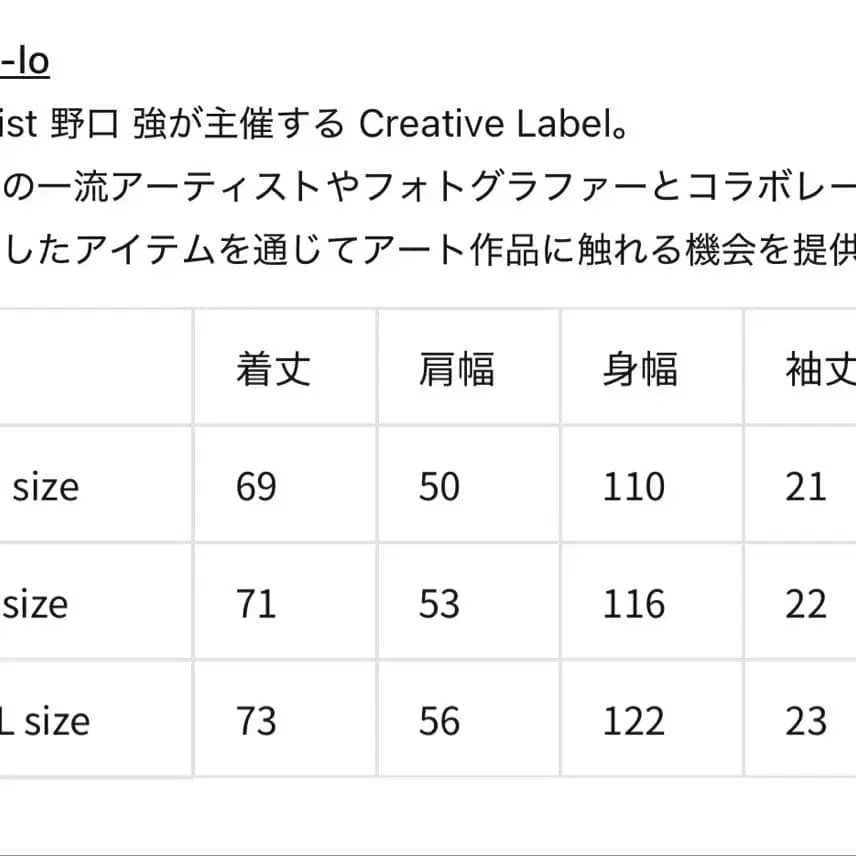Click the sleeve length value 23
Screen dimensions: 856x856
click(x=806, y=721)
